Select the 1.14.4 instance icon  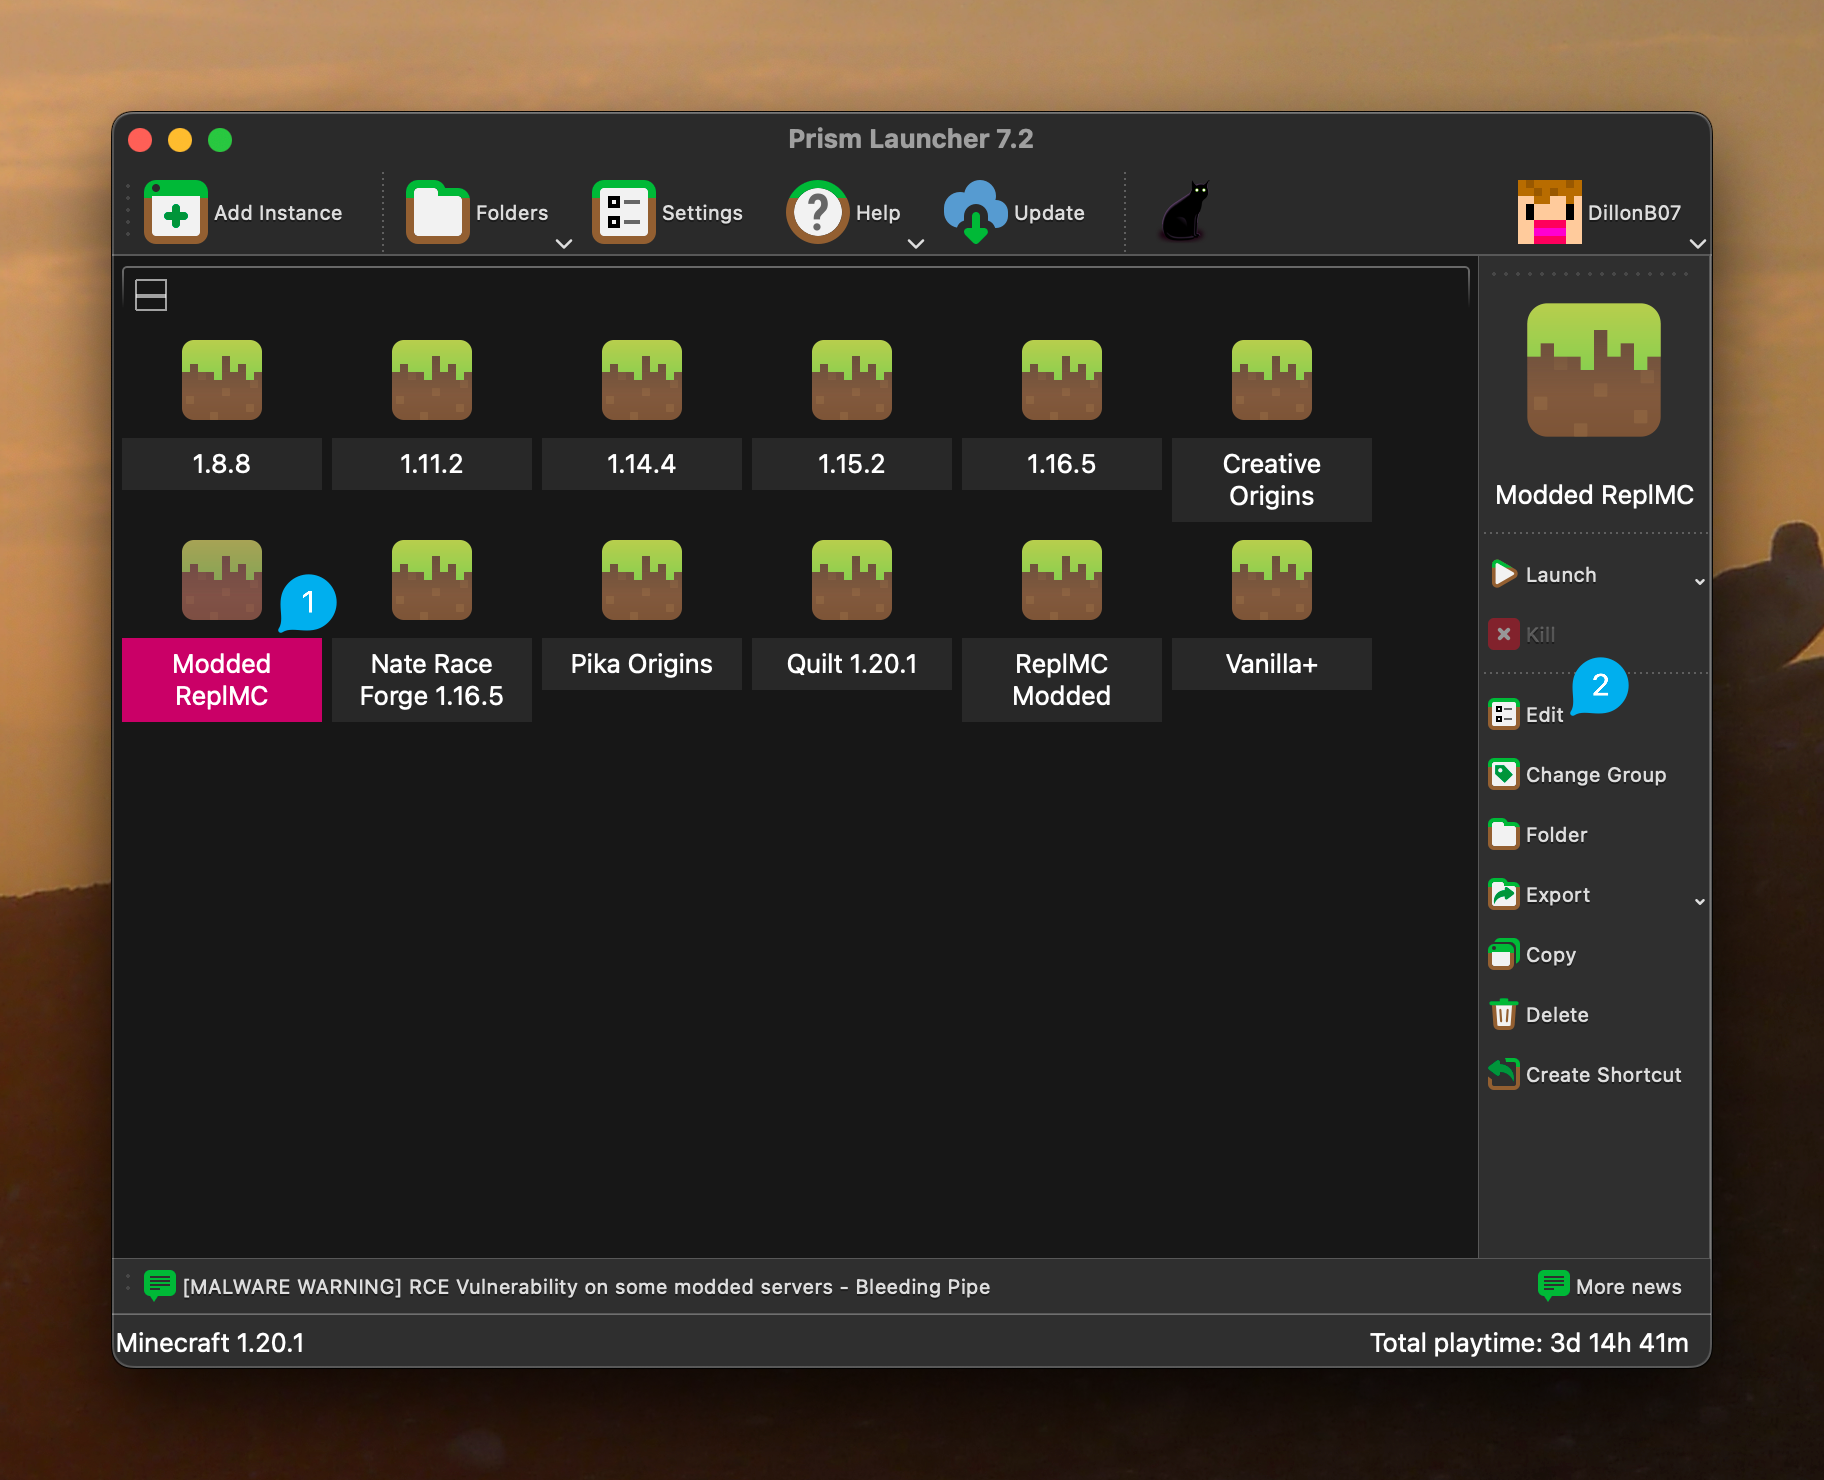click(x=642, y=380)
